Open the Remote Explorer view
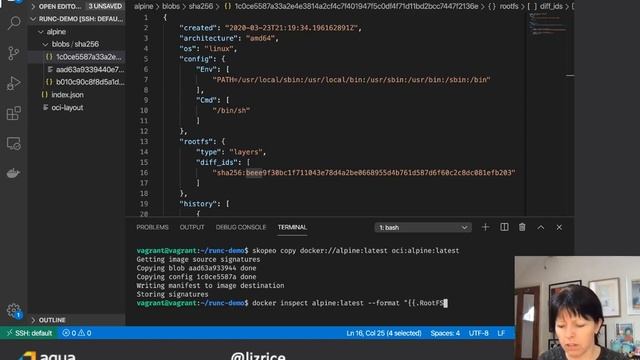 coord(13,143)
